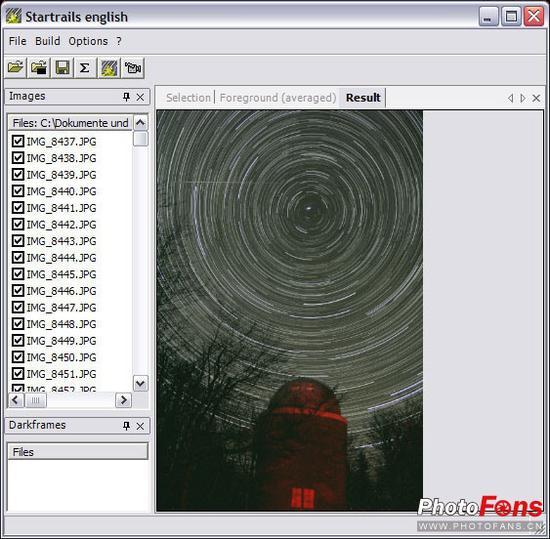Open darkframes with the second folder icon
This screenshot has width=550, height=539.
tap(39, 67)
